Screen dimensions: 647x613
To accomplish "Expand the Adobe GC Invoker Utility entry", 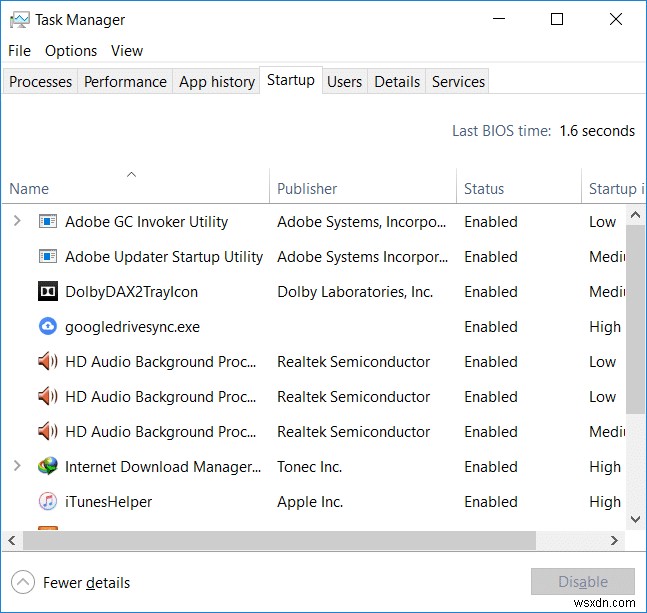I will coord(17,222).
